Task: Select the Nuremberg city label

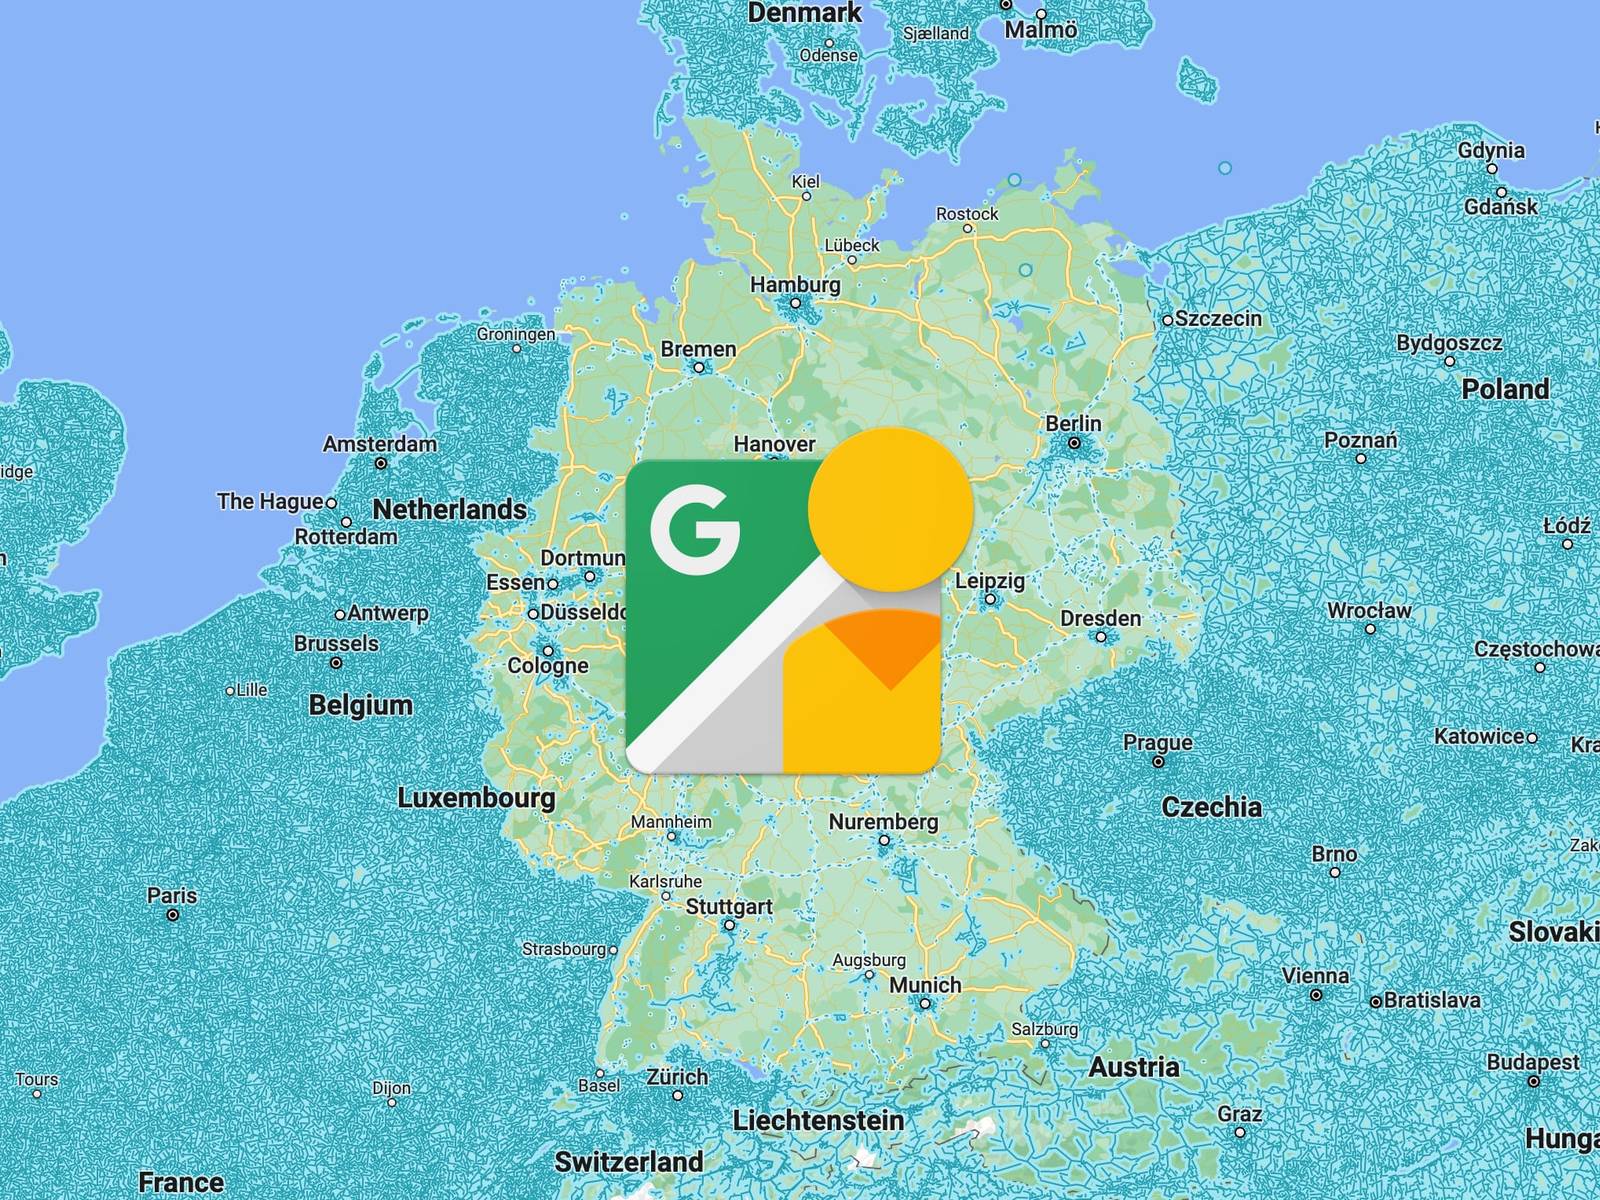Action: click(x=883, y=821)
